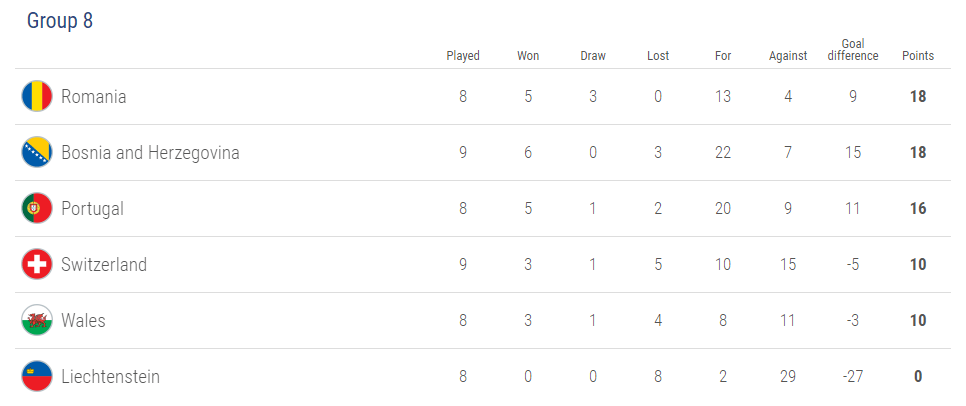Click the Wales flag icon

pos(37,321)
